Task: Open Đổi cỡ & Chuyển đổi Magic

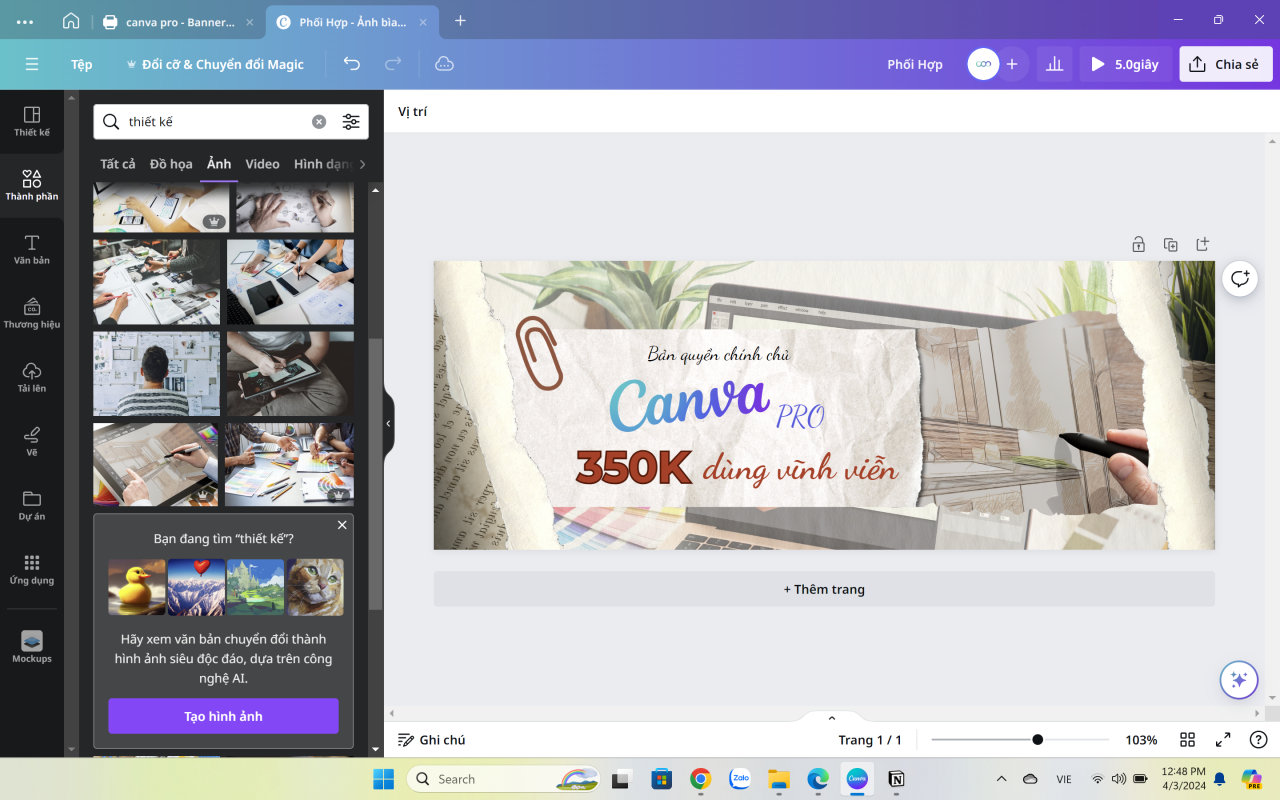Action: coord(214,64)
